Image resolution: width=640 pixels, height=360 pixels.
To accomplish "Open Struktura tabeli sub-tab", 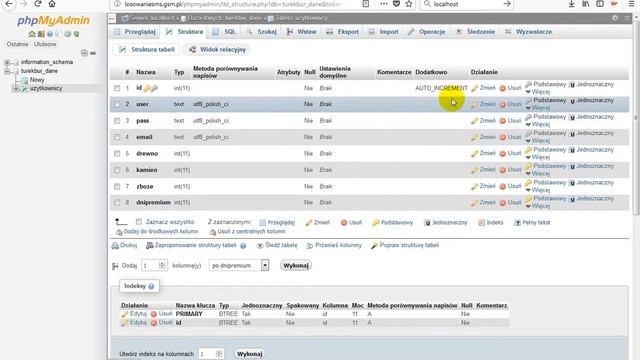I will (x=147, y=49).
